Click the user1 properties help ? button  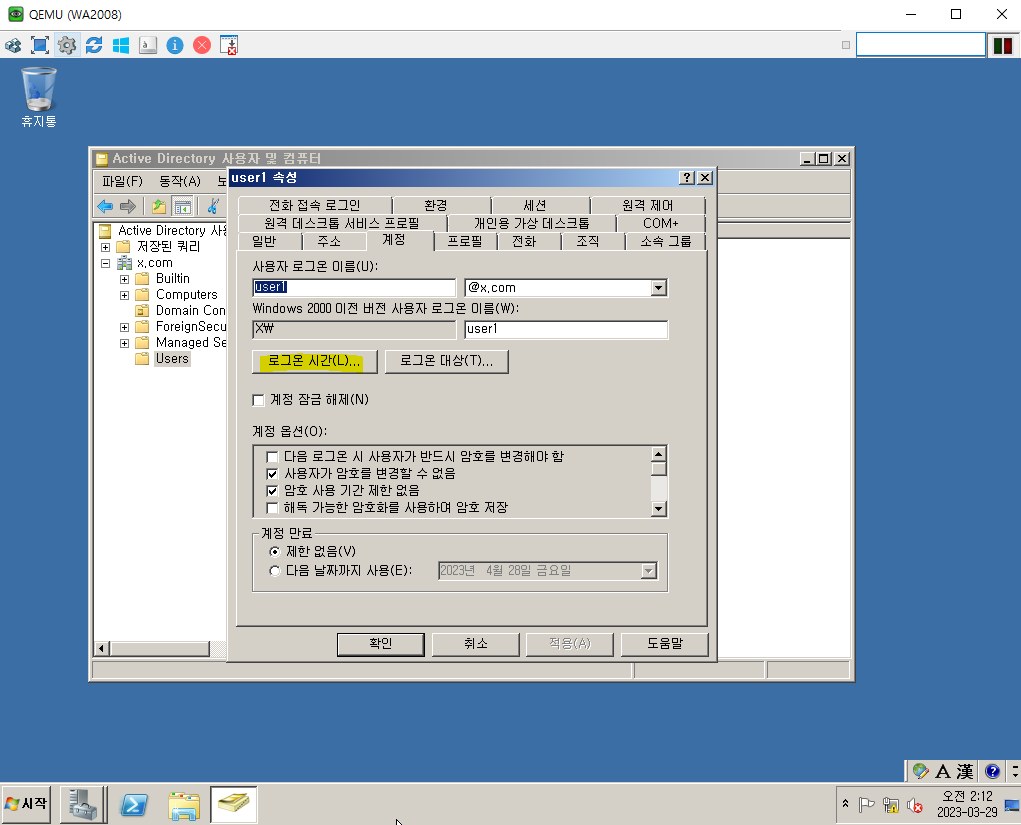pyautogui.click(x=686, y=178)
